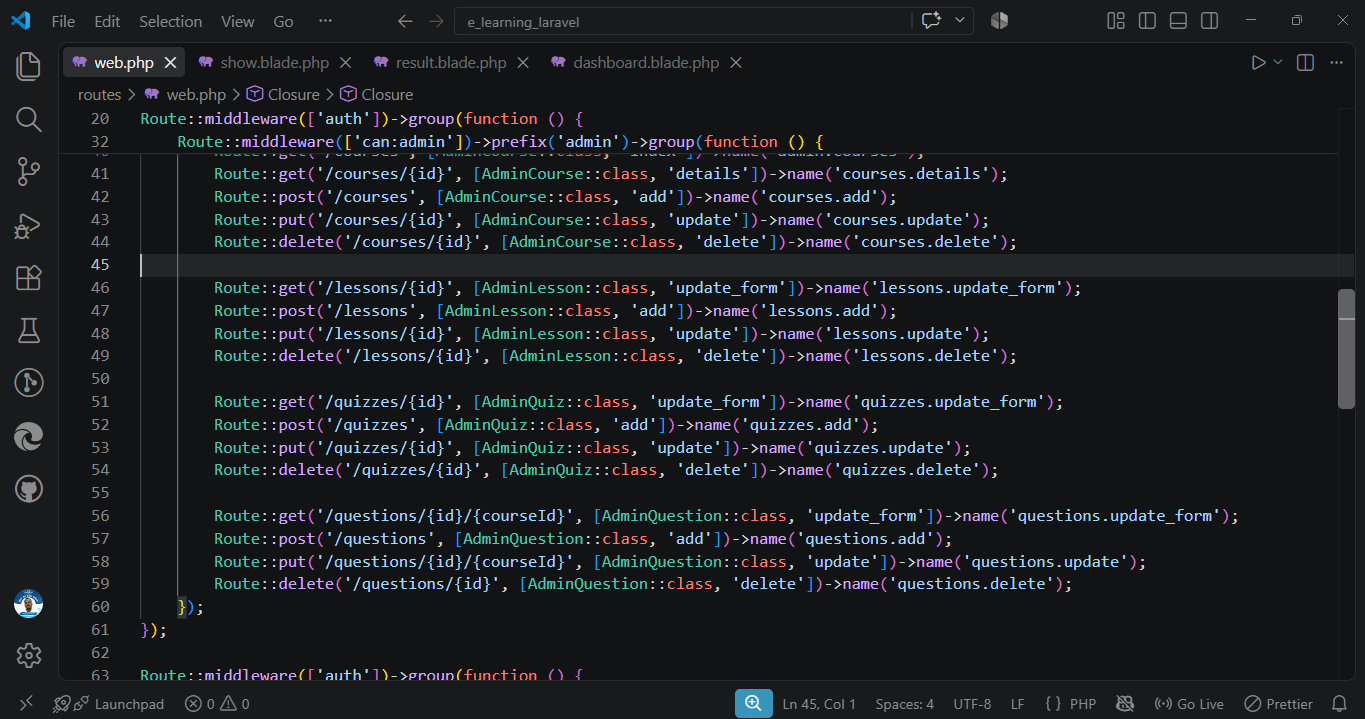Switch to the result.blade.php tab
Viewport: 1365px width, 719px height.
[x=451, y=62]
